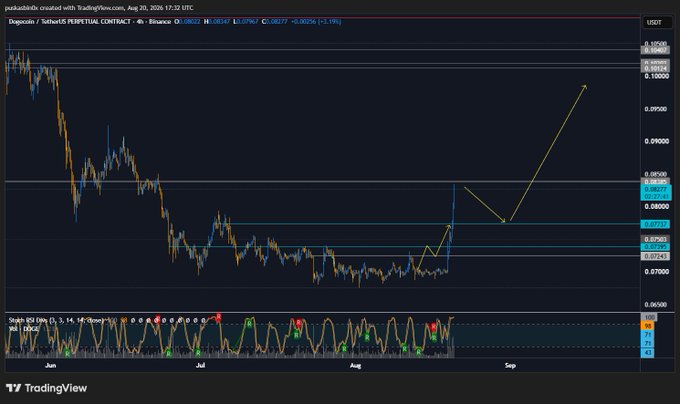Click the high value H0.08347

(x=217, y=21)
